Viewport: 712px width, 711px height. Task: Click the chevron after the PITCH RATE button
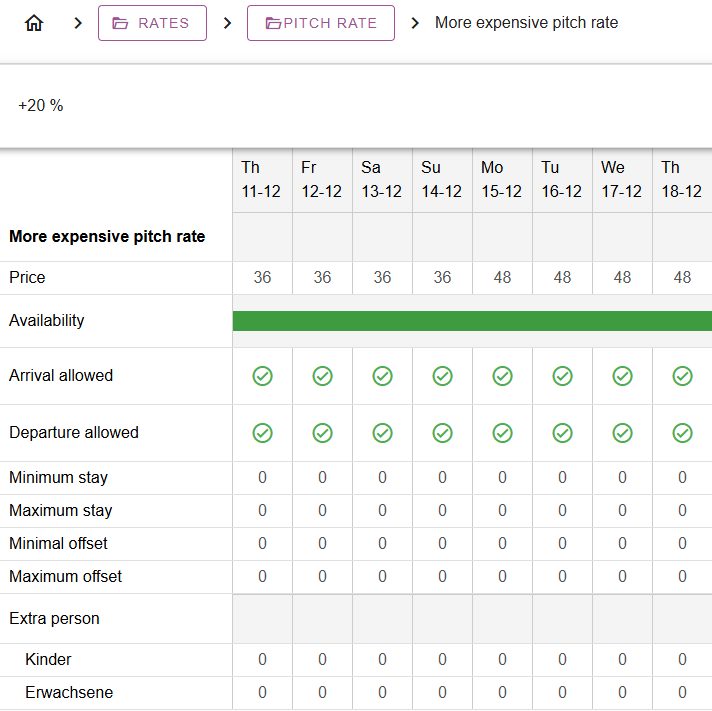pos(415,23)
